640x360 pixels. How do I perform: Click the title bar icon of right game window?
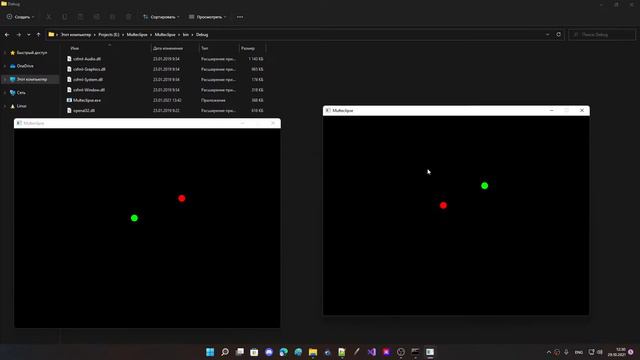click(328, 111)
